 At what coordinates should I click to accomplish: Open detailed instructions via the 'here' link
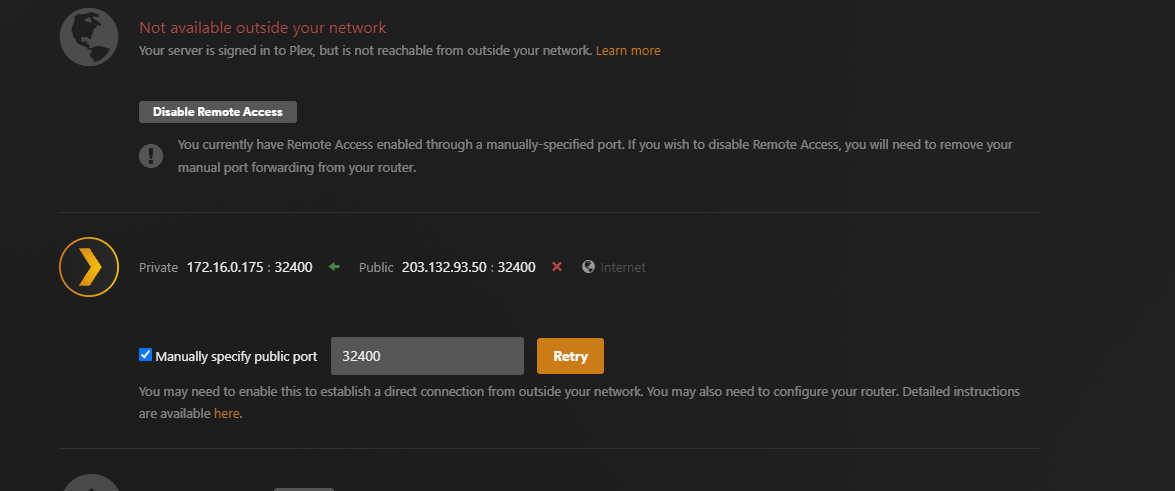(227, 413)
